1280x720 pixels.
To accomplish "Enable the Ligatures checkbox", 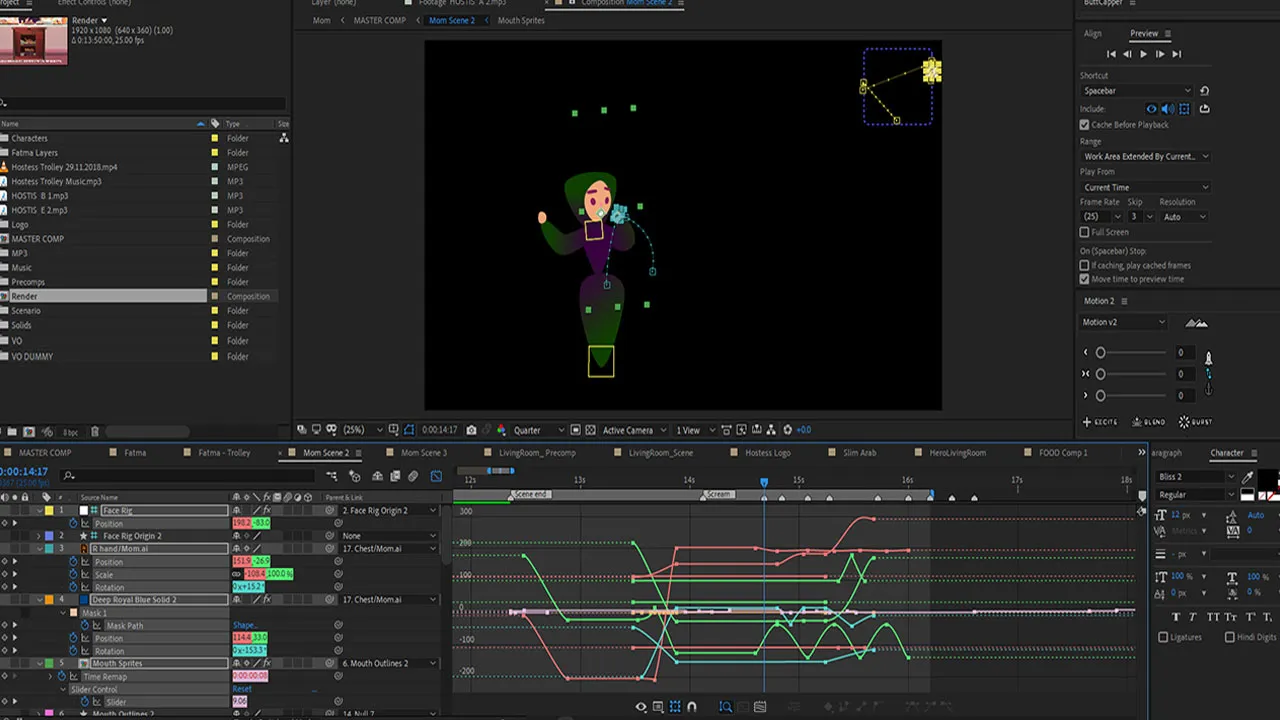I will coord(1163,637).
